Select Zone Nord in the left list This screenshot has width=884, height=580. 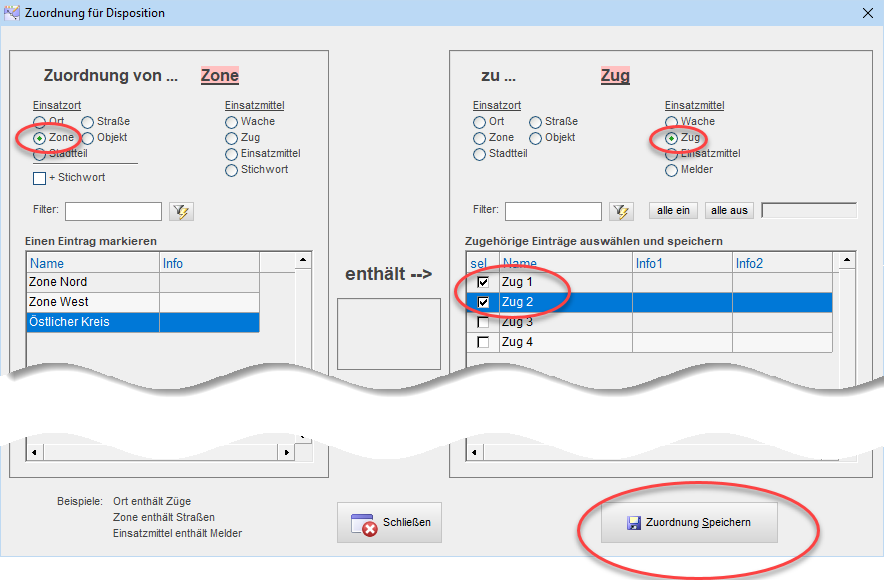[x=92, y=283]
